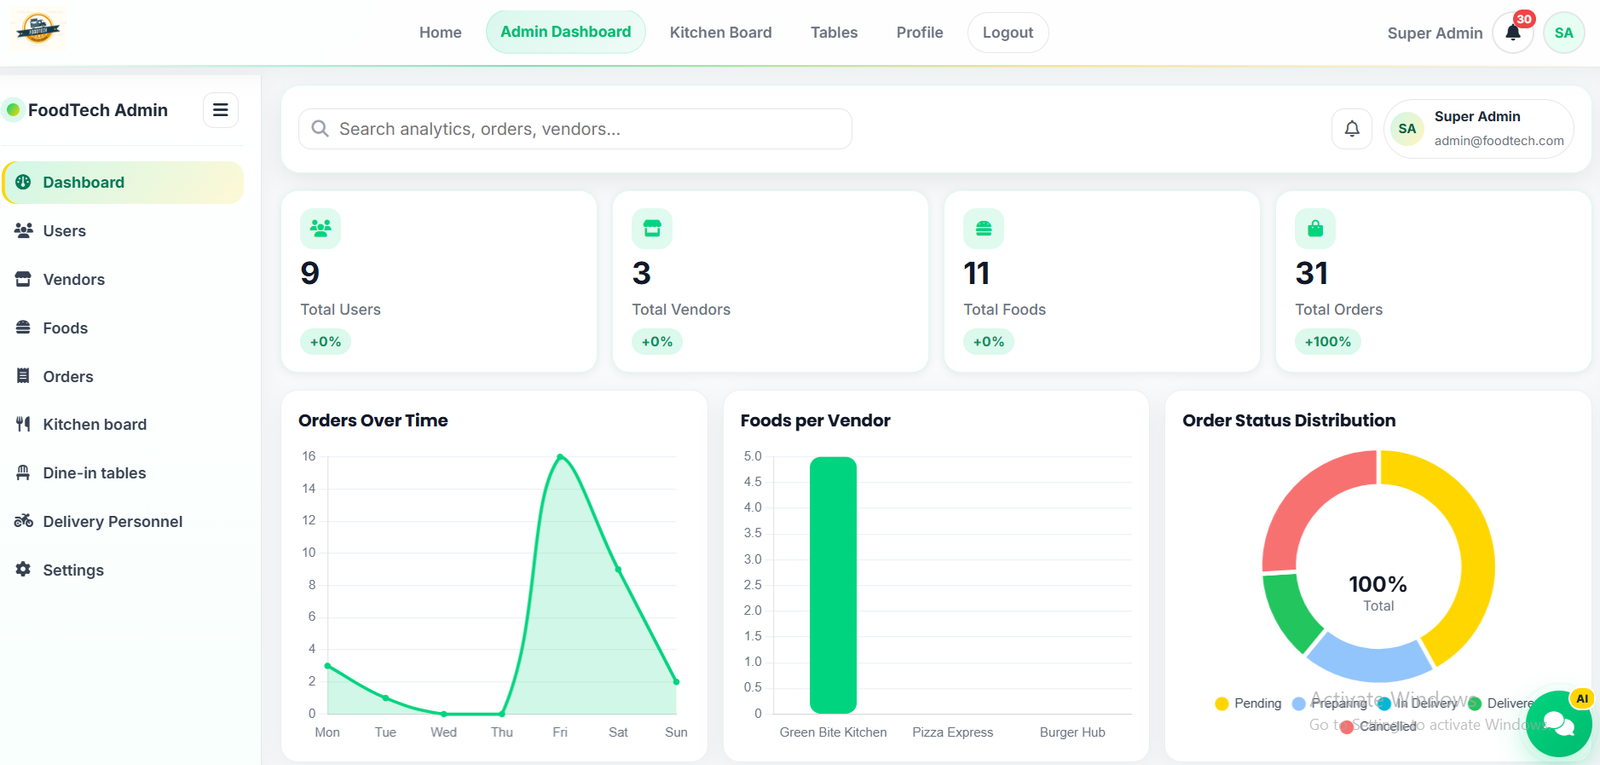Click the Total Vendors store icon
Viewport: 1600px width, 765px height.
pos(652,229)
